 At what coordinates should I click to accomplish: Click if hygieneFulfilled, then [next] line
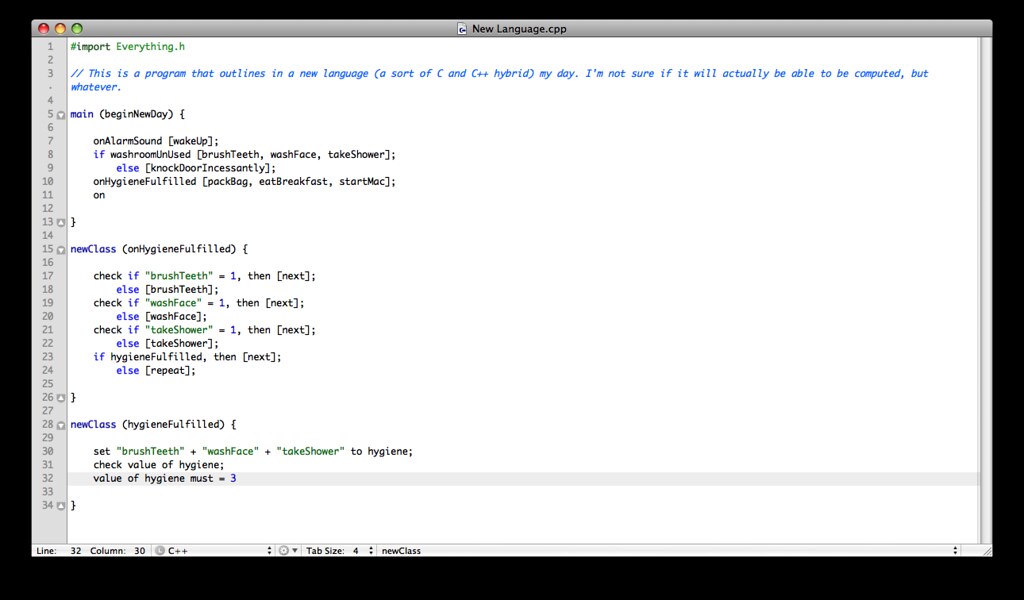[x=187, y=357]
